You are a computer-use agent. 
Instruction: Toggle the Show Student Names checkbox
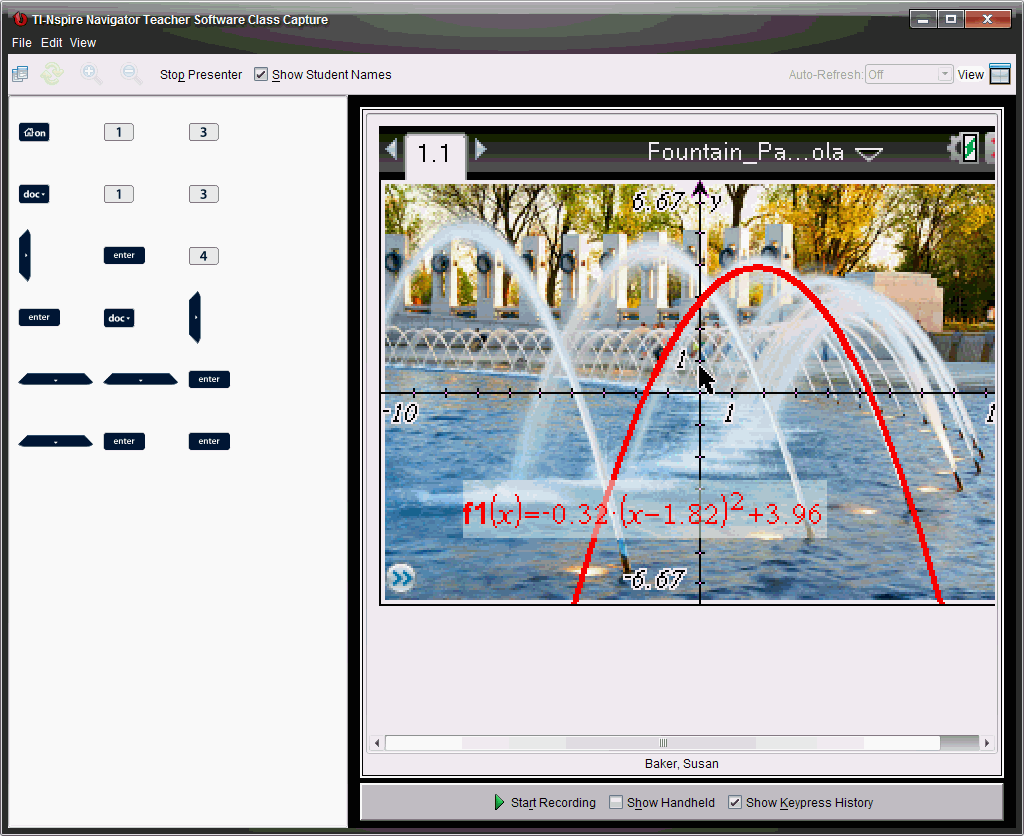pyautogui.click(x=261, y=74)
